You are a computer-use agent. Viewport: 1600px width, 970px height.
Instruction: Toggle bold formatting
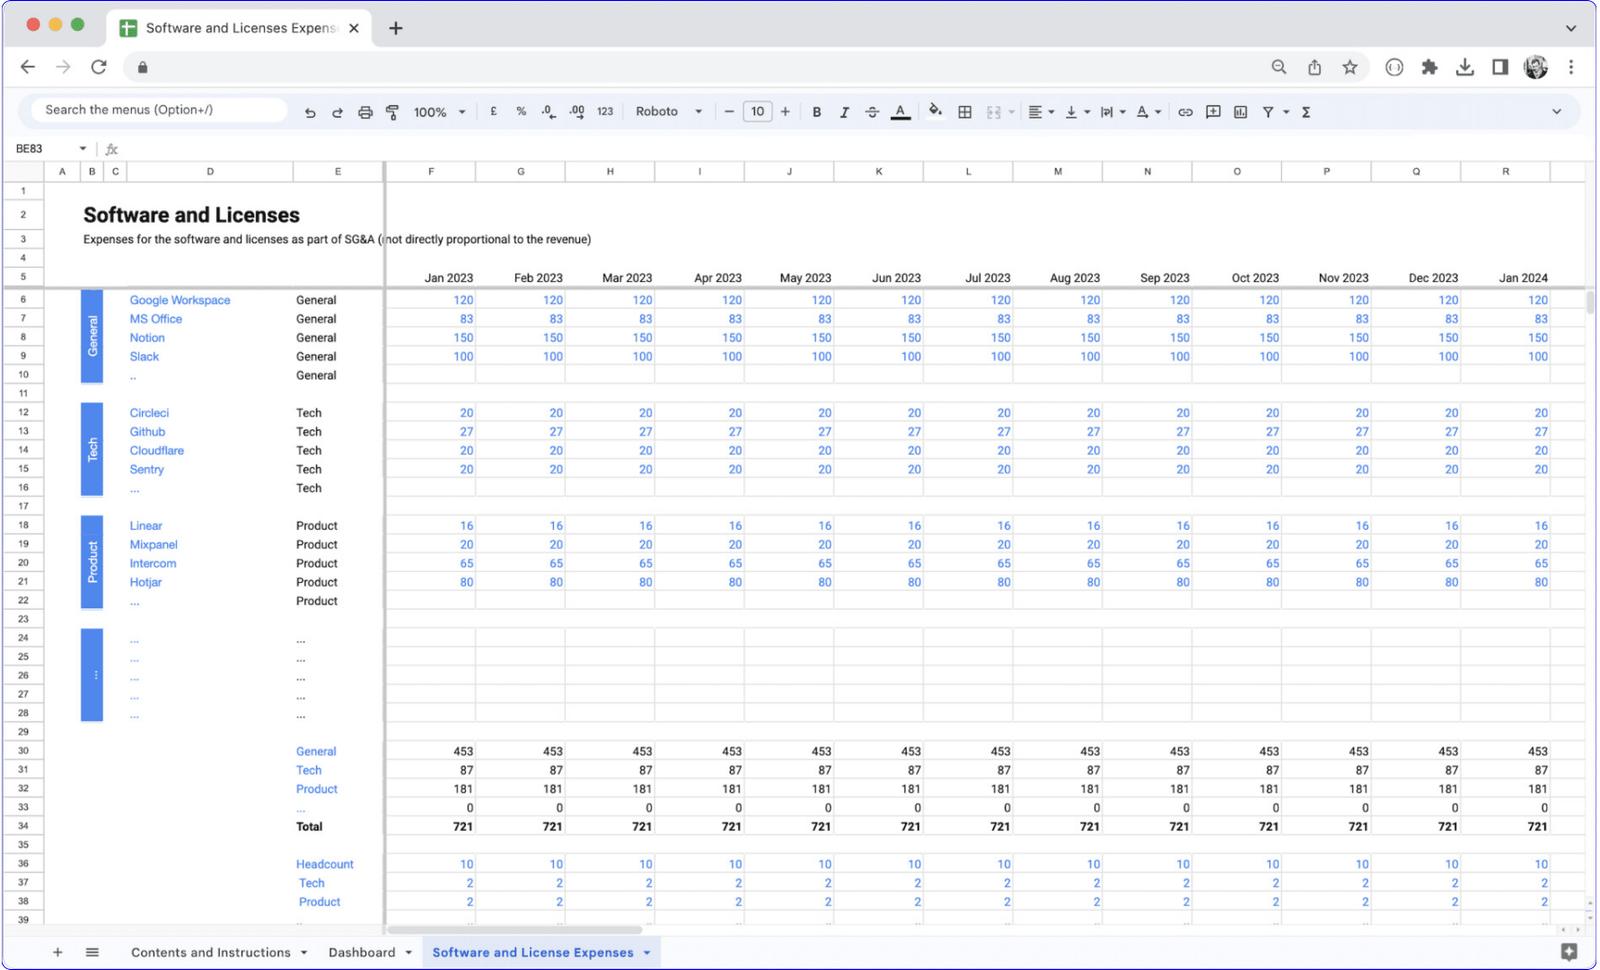click(817, 112)
